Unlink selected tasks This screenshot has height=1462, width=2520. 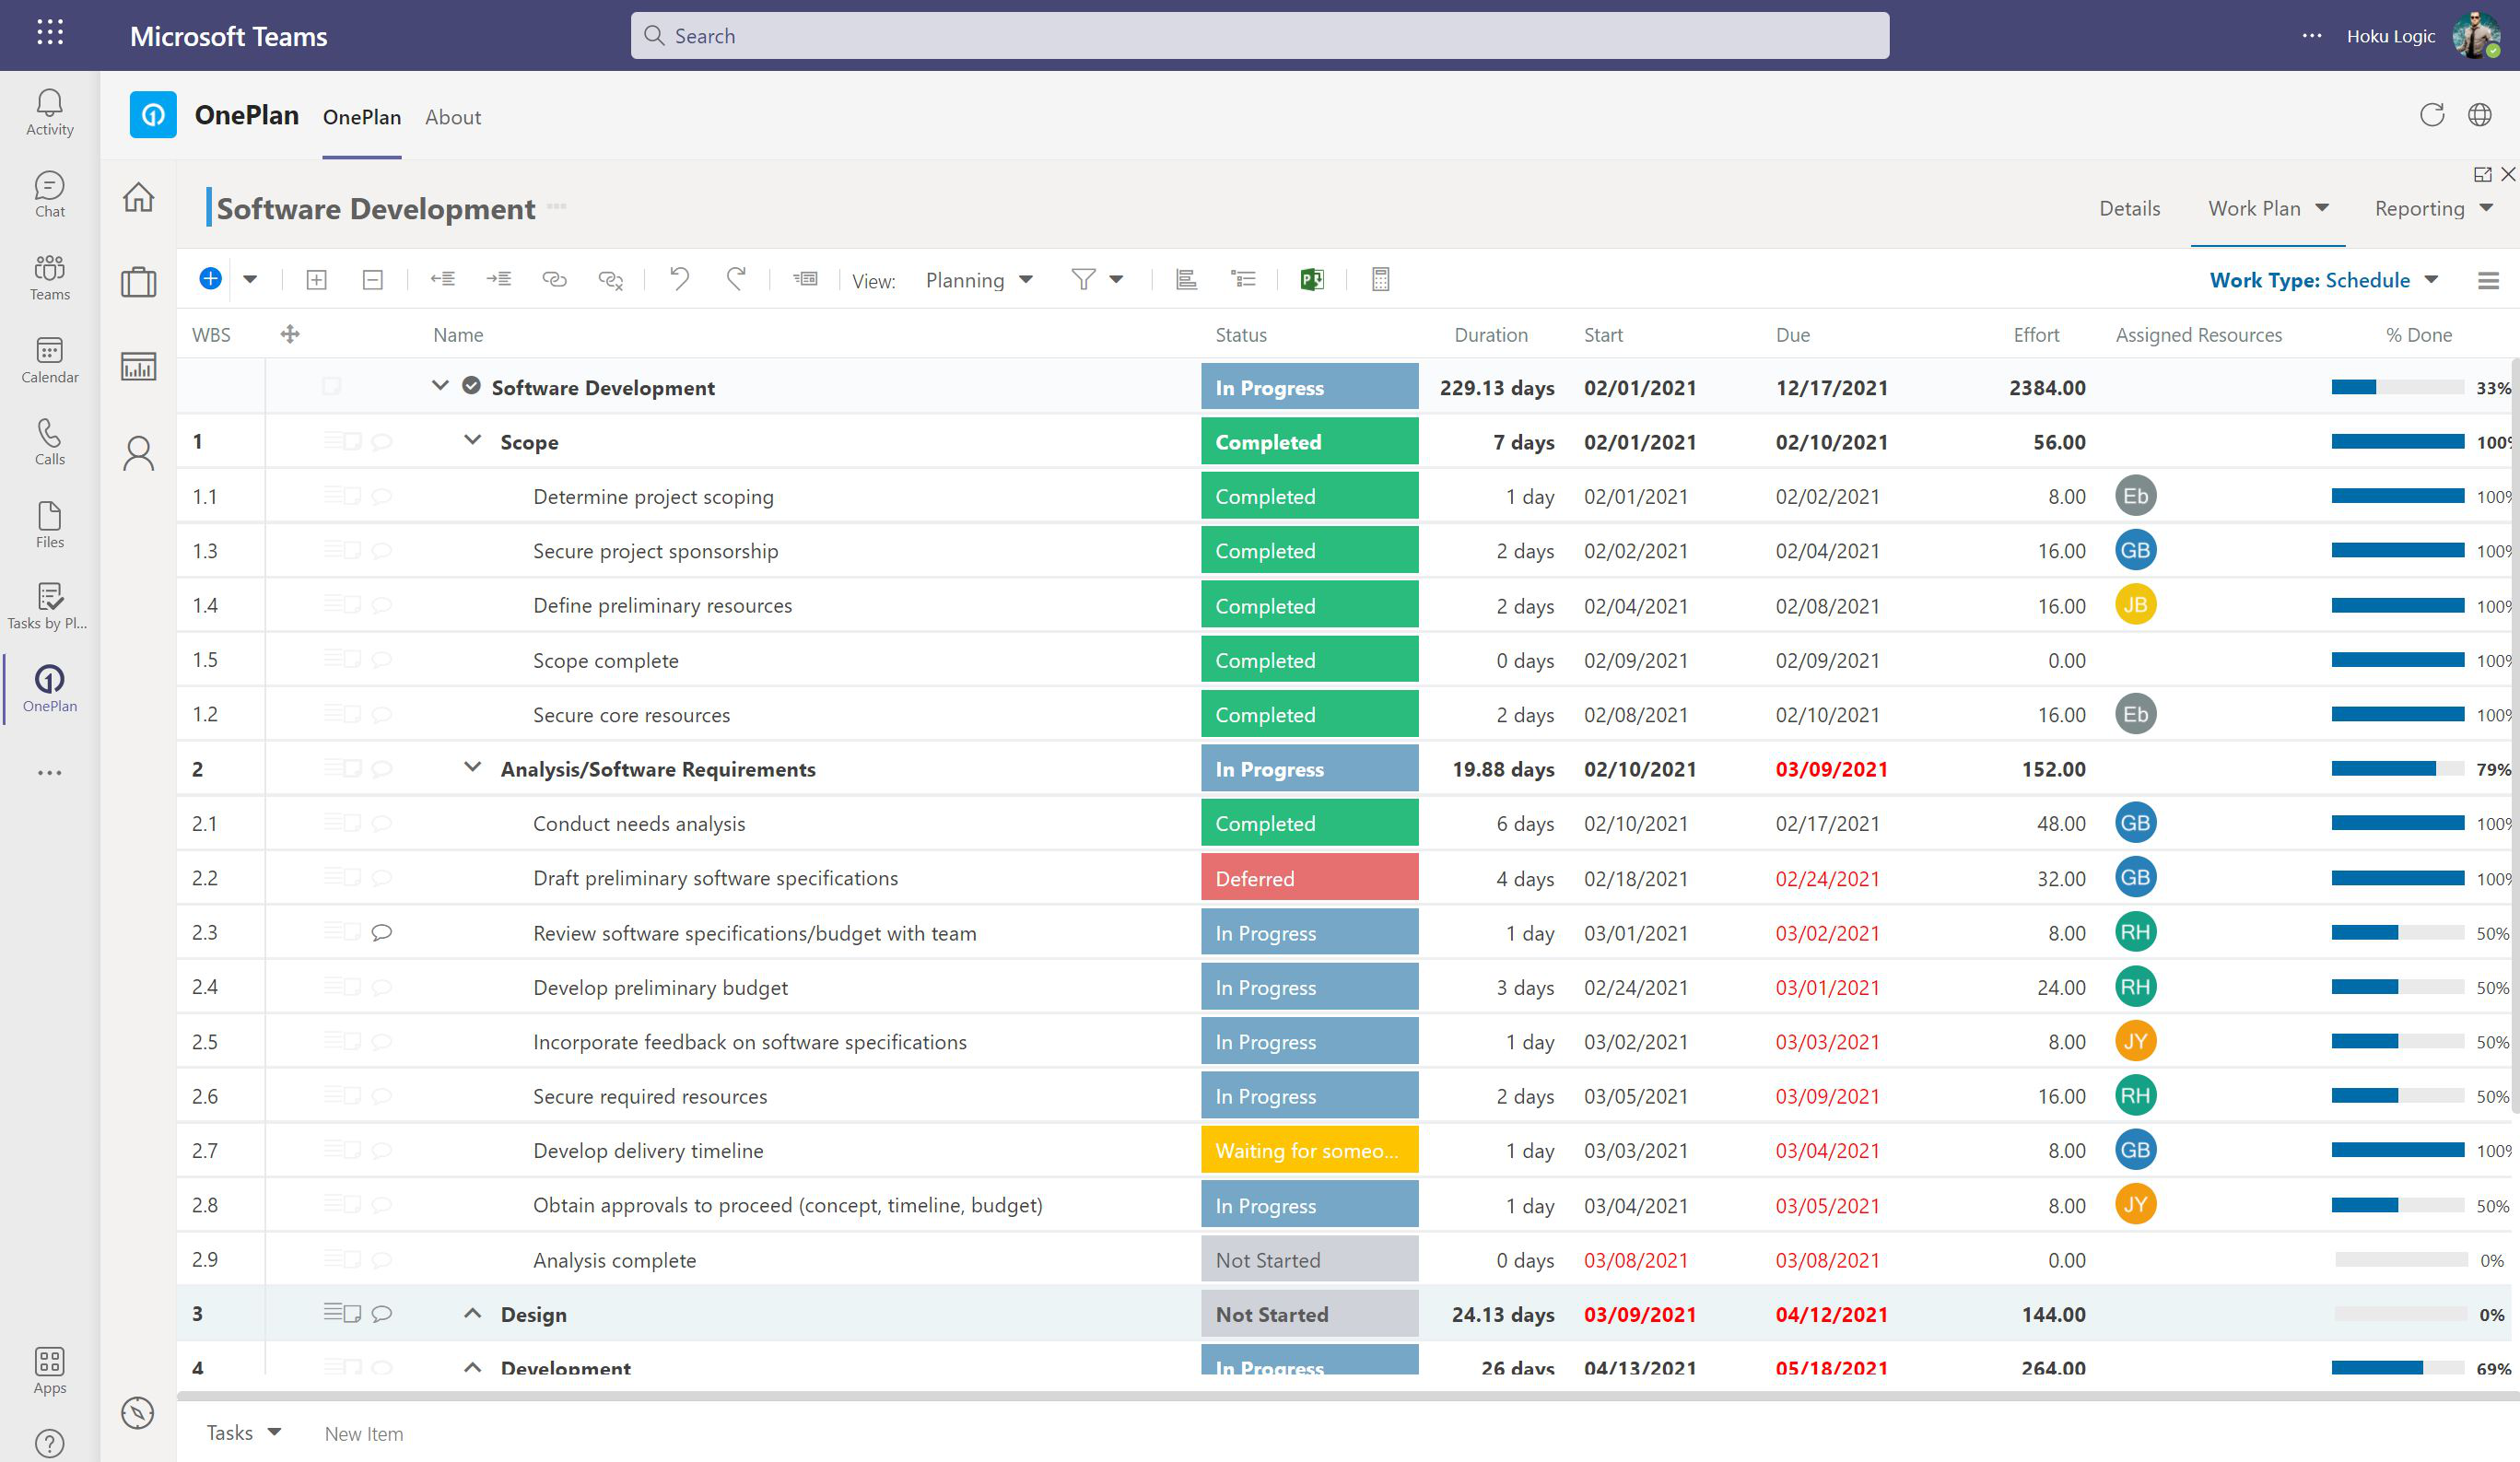click(x=611, y=280)
